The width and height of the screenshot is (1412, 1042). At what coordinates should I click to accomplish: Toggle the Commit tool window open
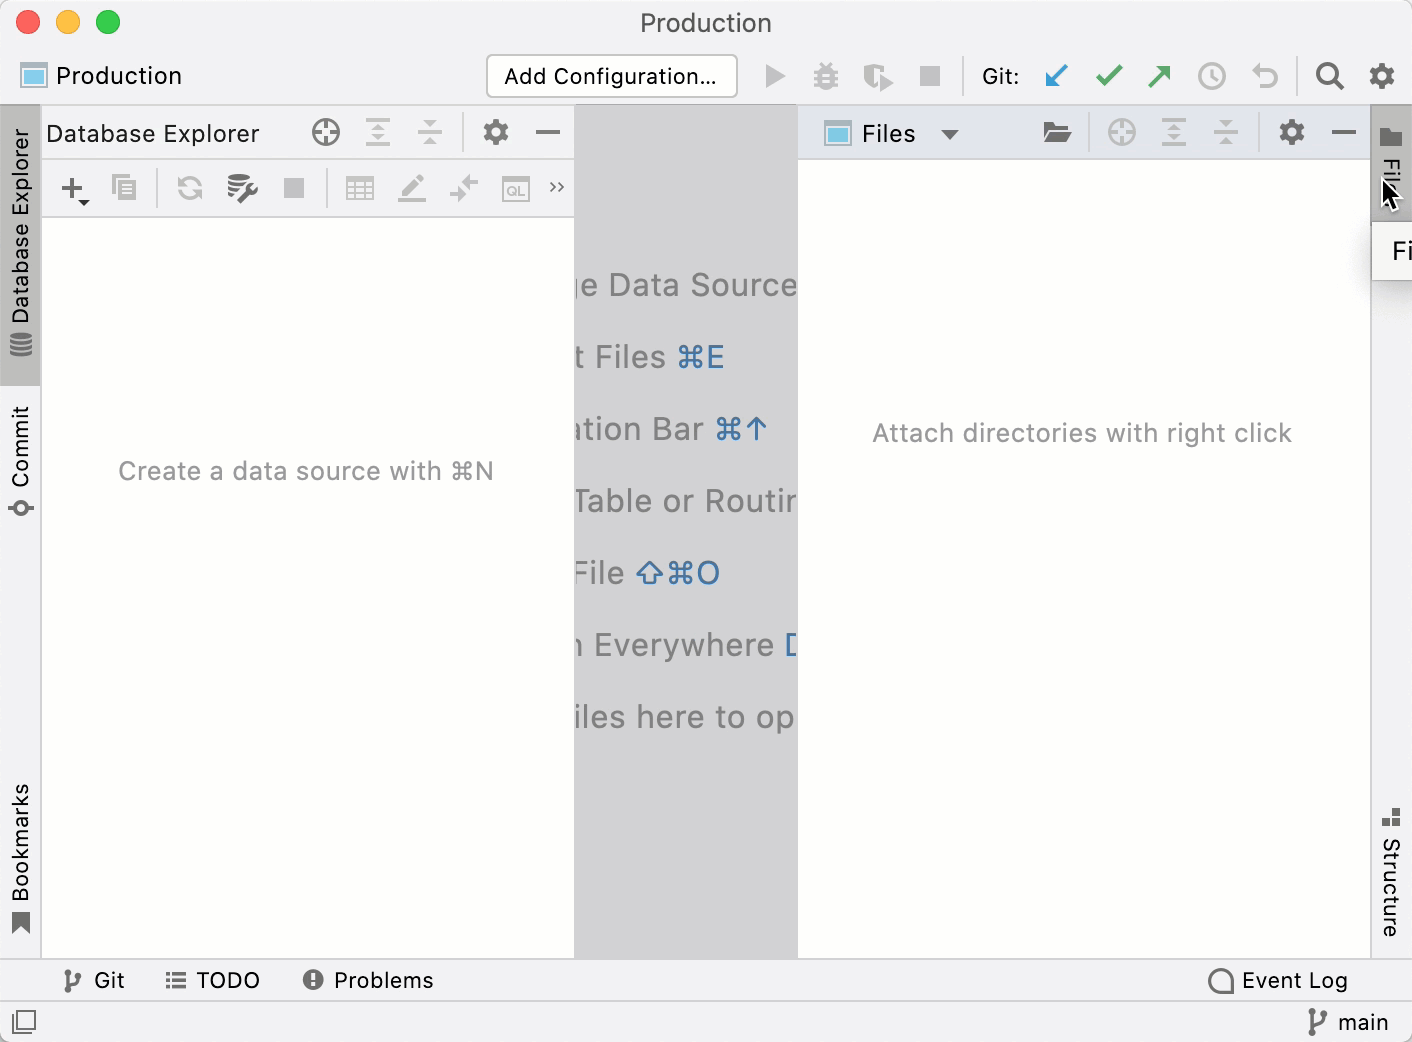(x=21, y=445)
